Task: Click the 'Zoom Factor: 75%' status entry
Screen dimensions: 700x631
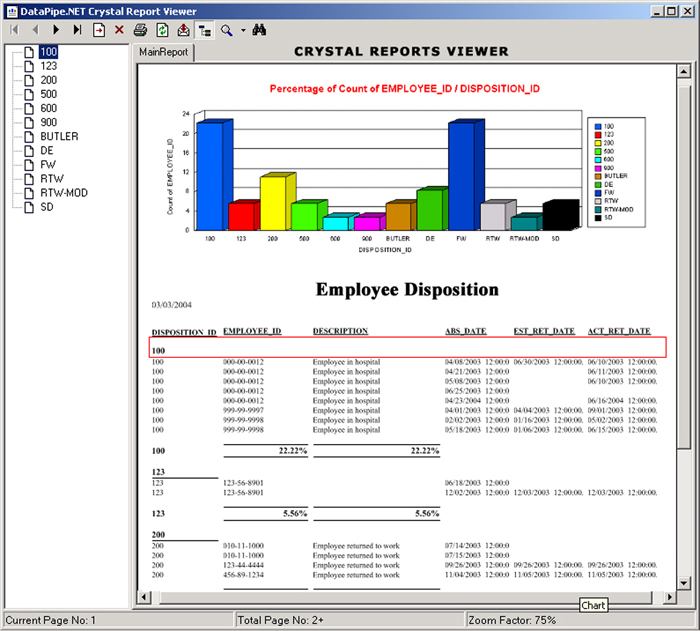Action: (512, 620)
